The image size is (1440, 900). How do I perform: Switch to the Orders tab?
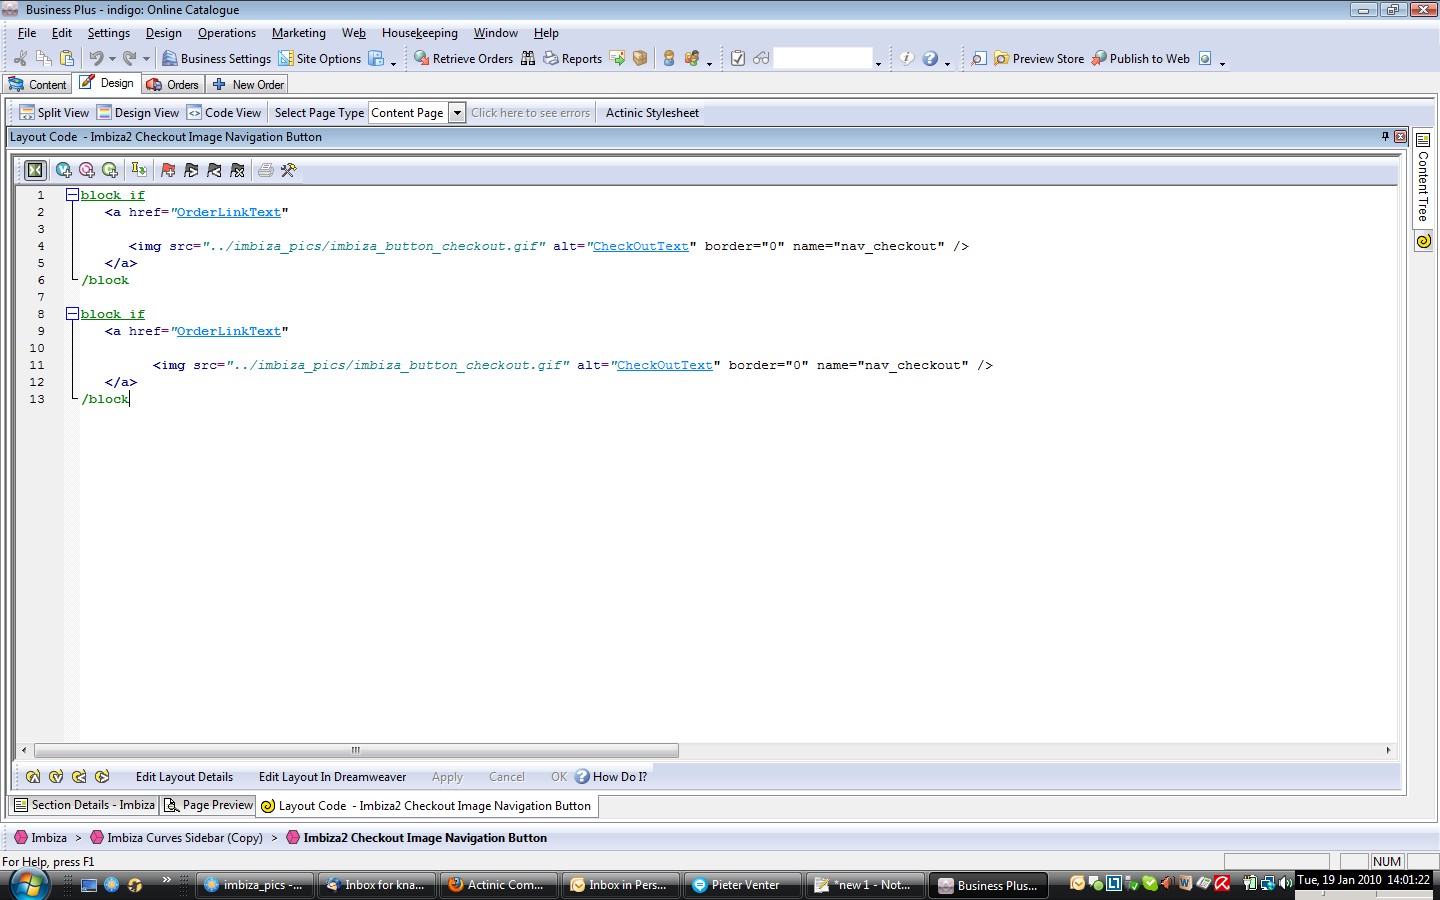[x=173, y=85]
